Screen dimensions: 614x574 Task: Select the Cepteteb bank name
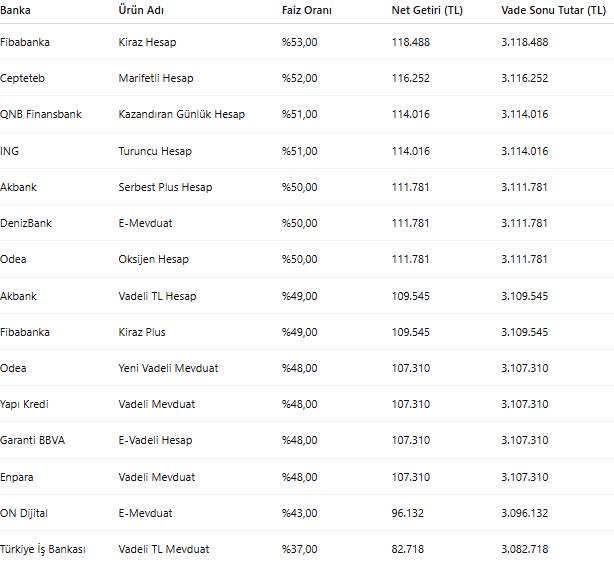click(x=22, y=78)
